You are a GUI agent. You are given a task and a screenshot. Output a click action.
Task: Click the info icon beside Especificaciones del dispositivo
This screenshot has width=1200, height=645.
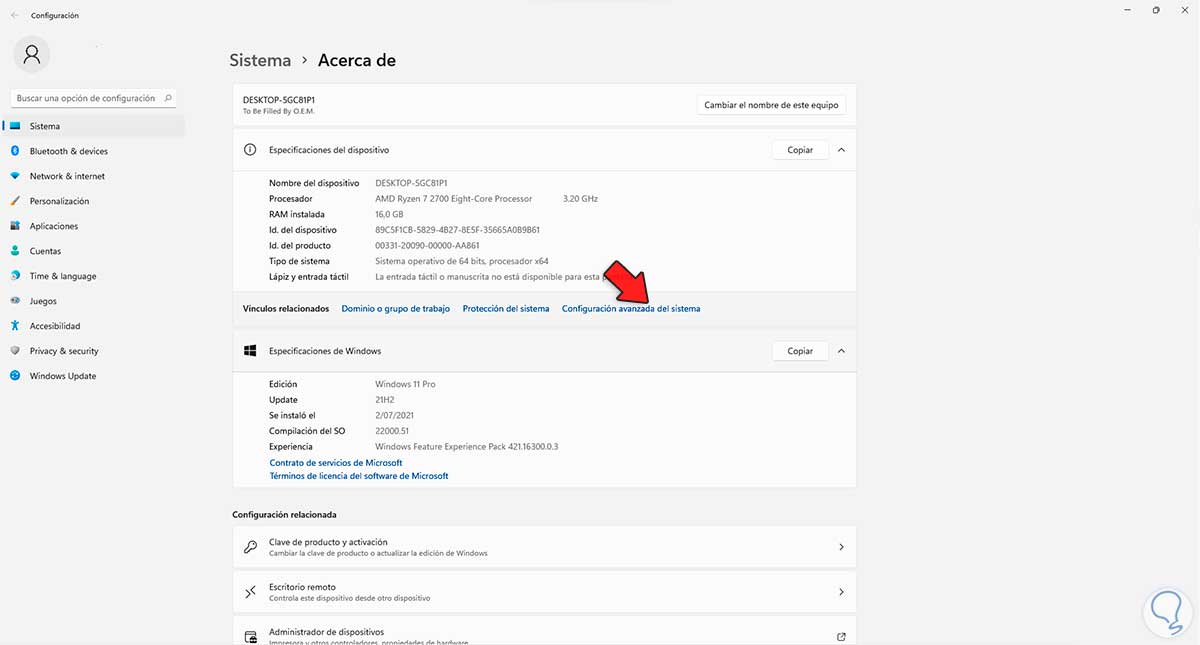[251, 149]
